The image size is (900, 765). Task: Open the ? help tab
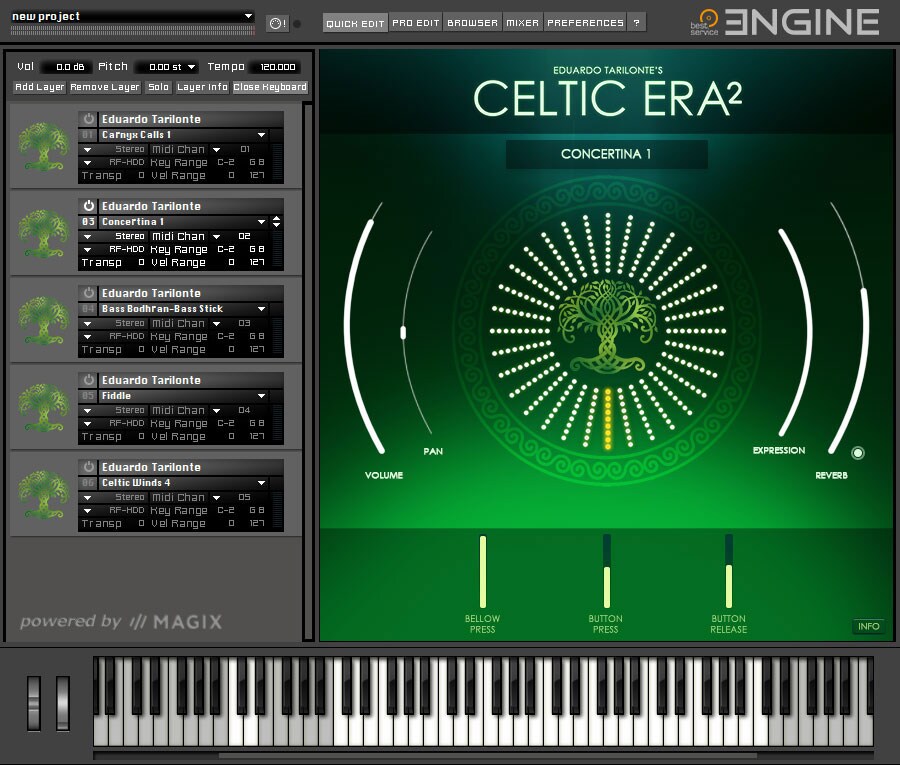[637, 23]
